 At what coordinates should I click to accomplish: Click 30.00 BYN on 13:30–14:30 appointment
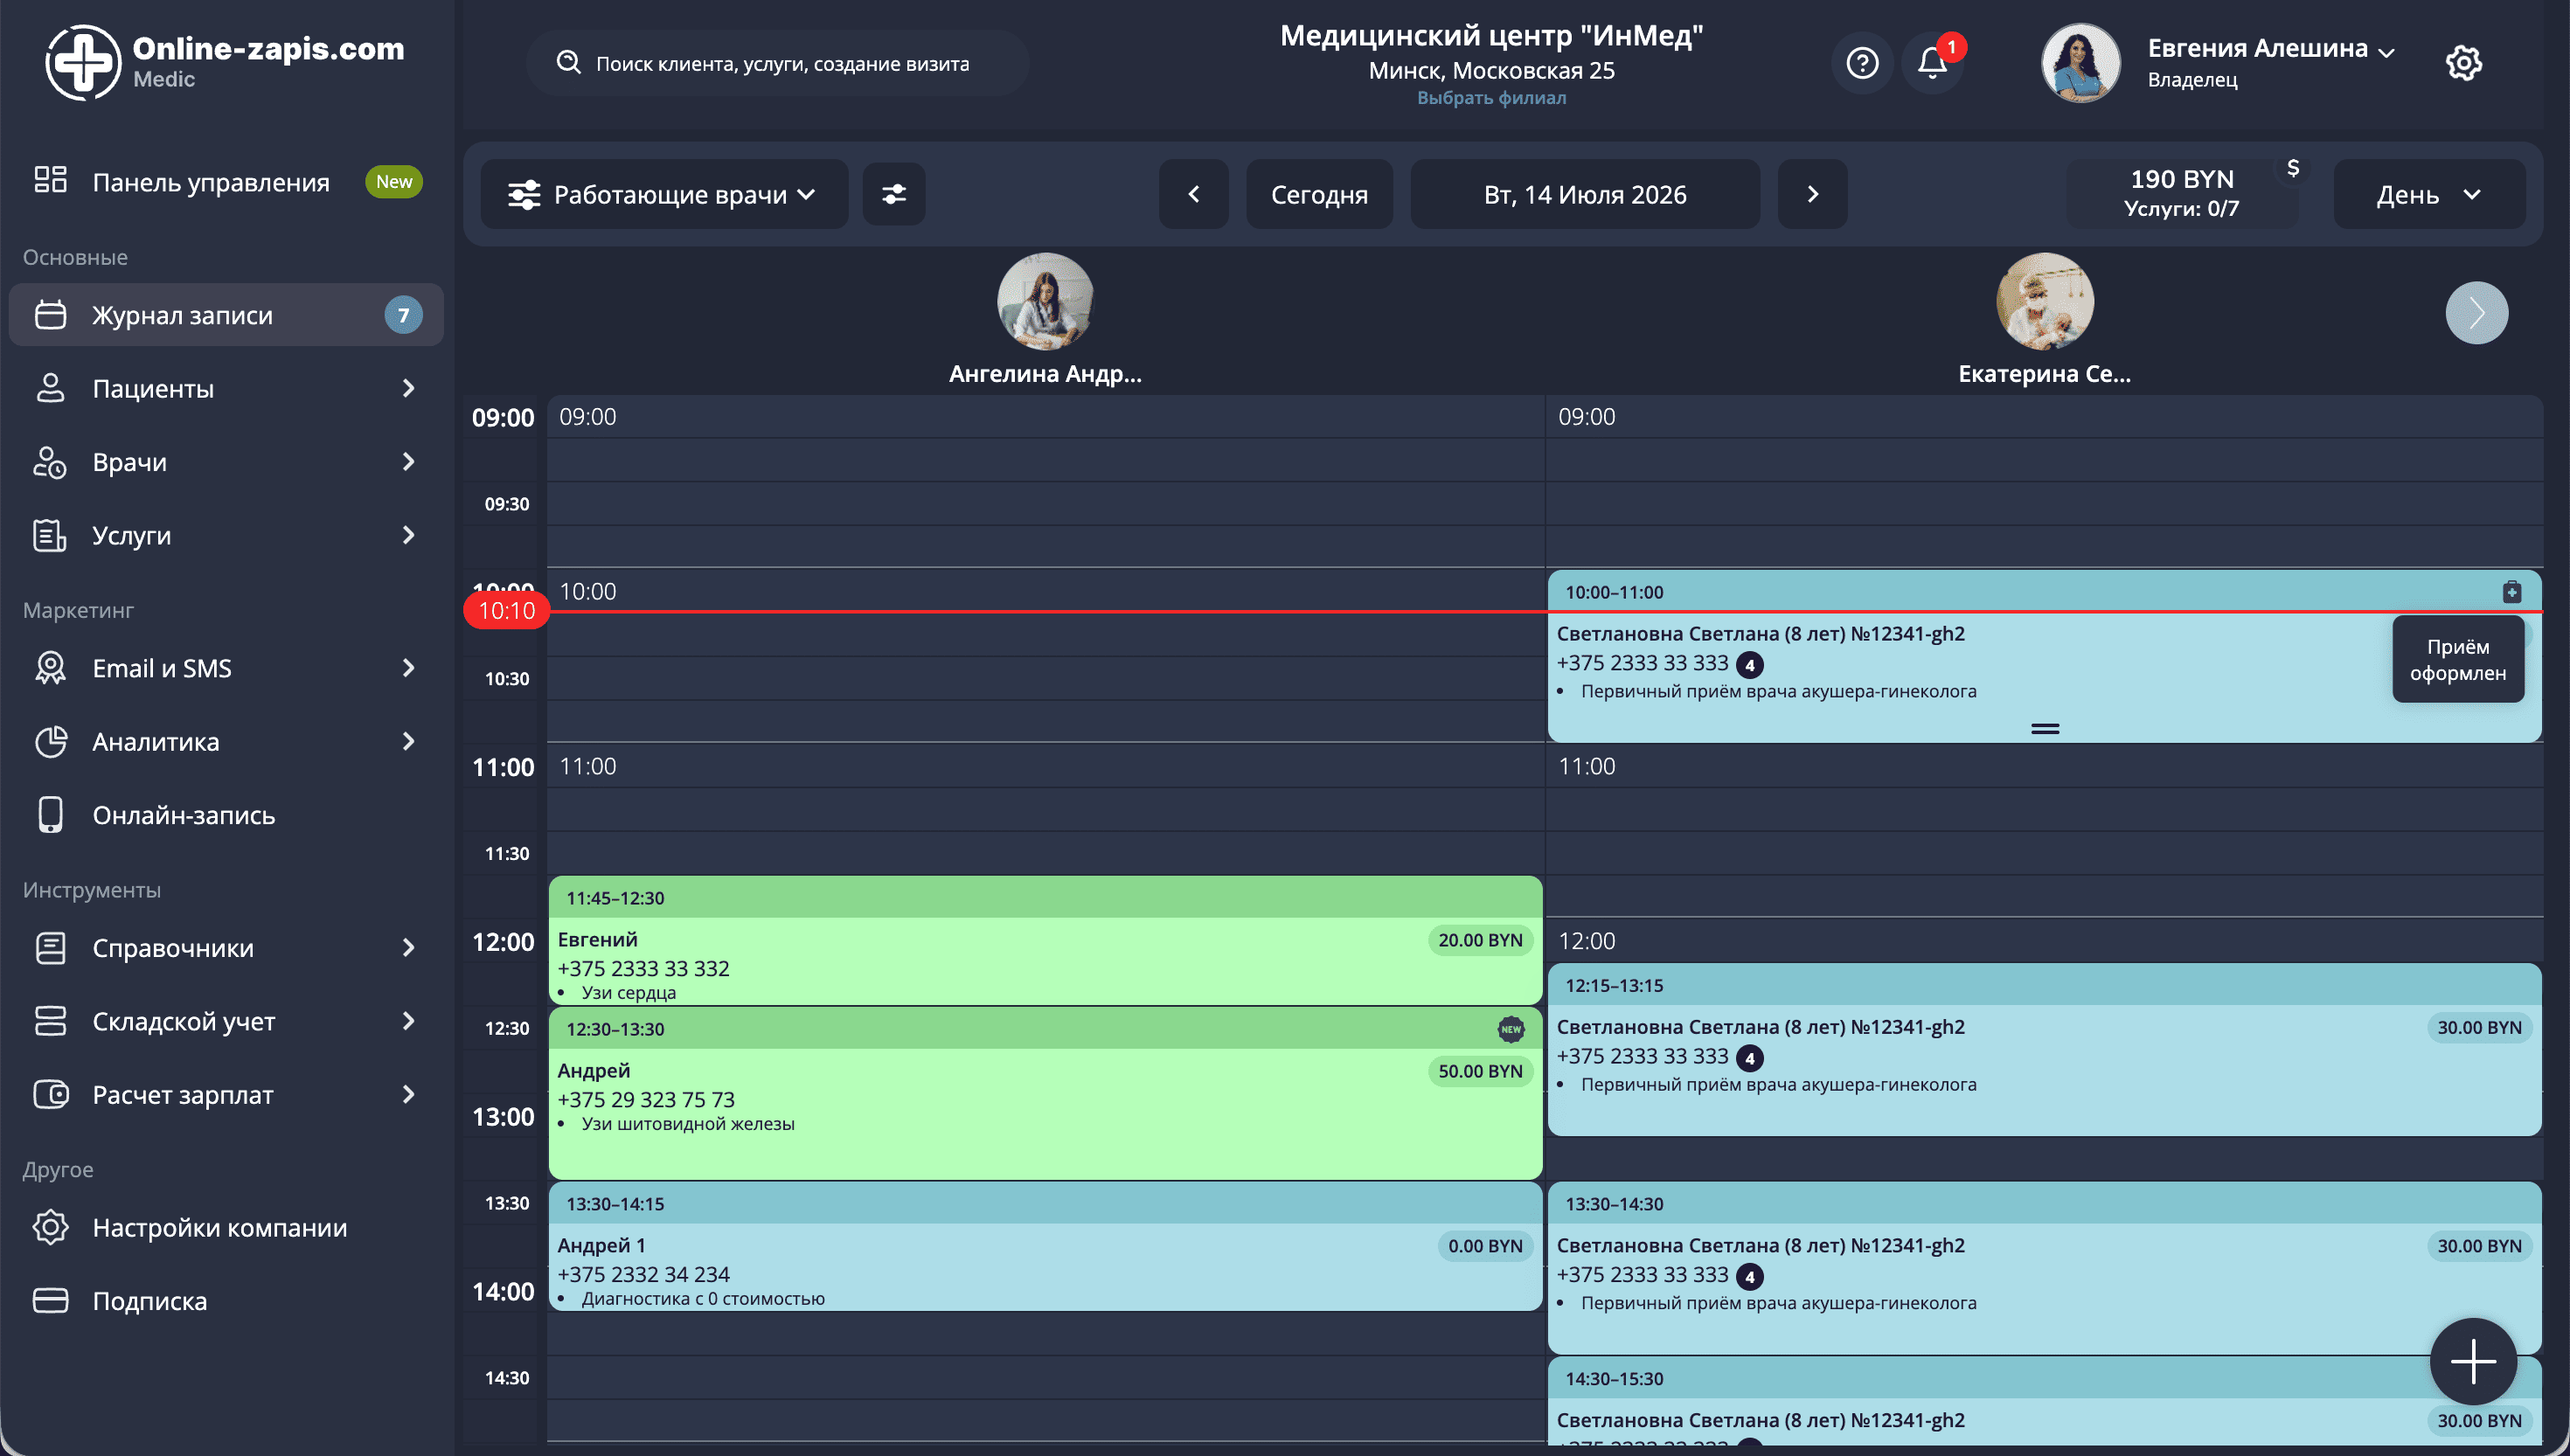pos(2479,1246)
